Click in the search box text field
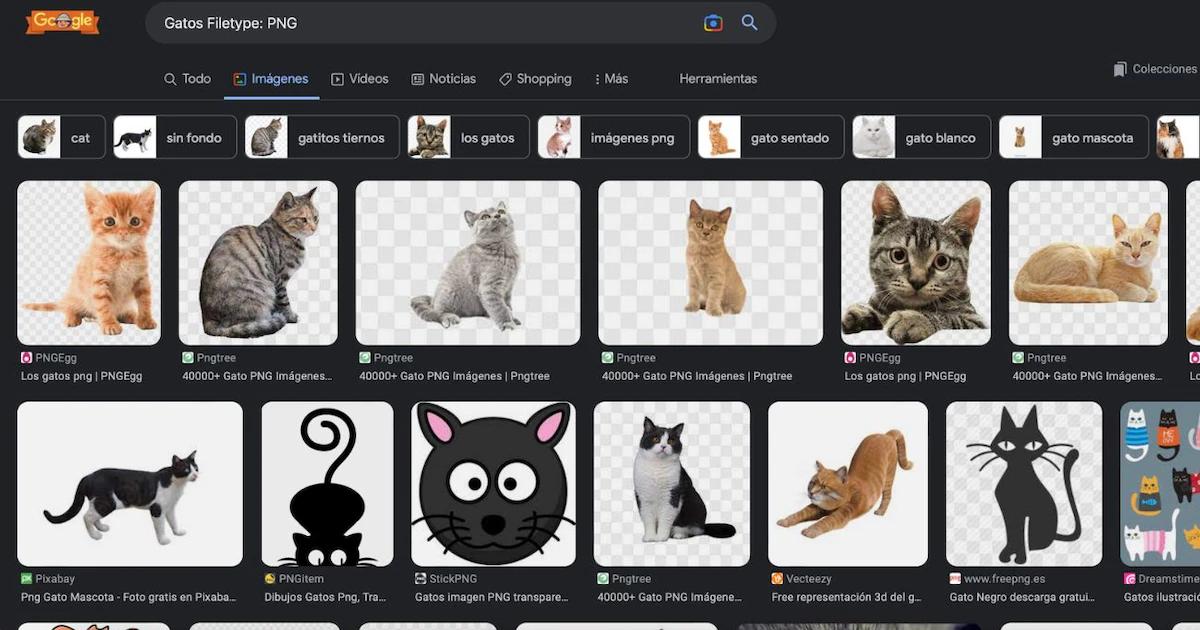The image size is (1200, 630). coord(420,23)
